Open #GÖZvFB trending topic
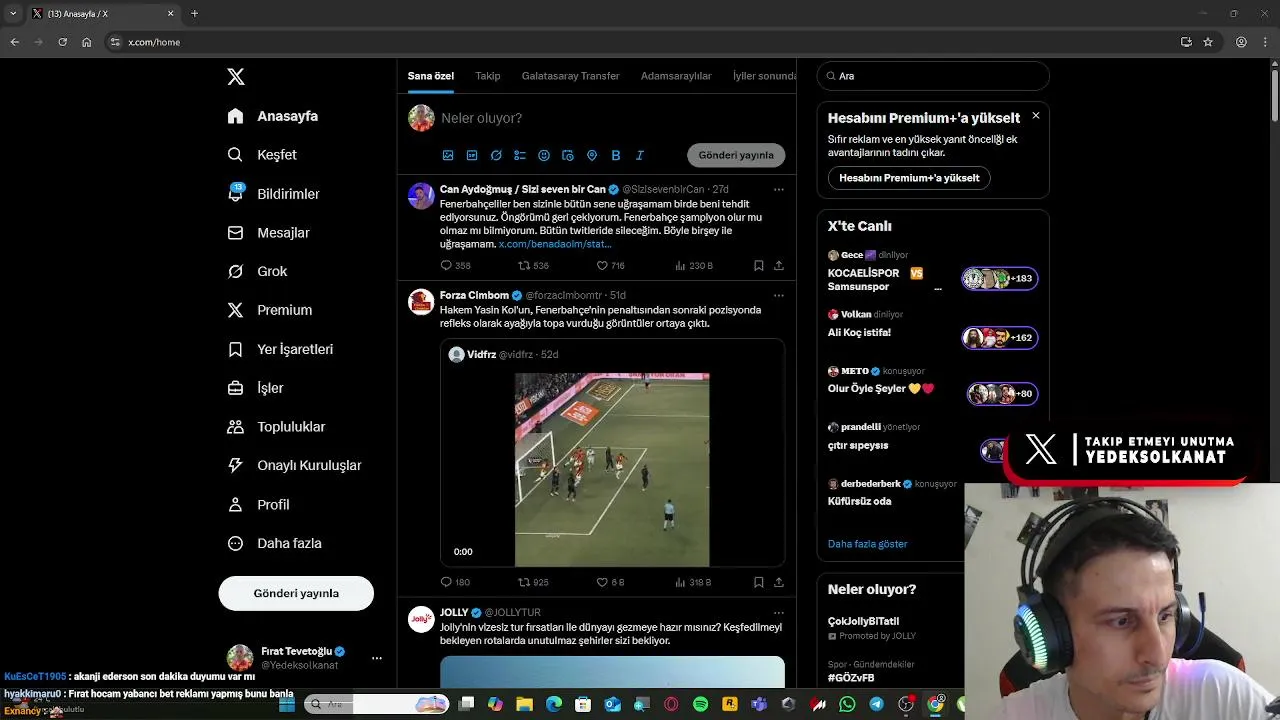Screen dimensions: 1280x720 point(851,678)
